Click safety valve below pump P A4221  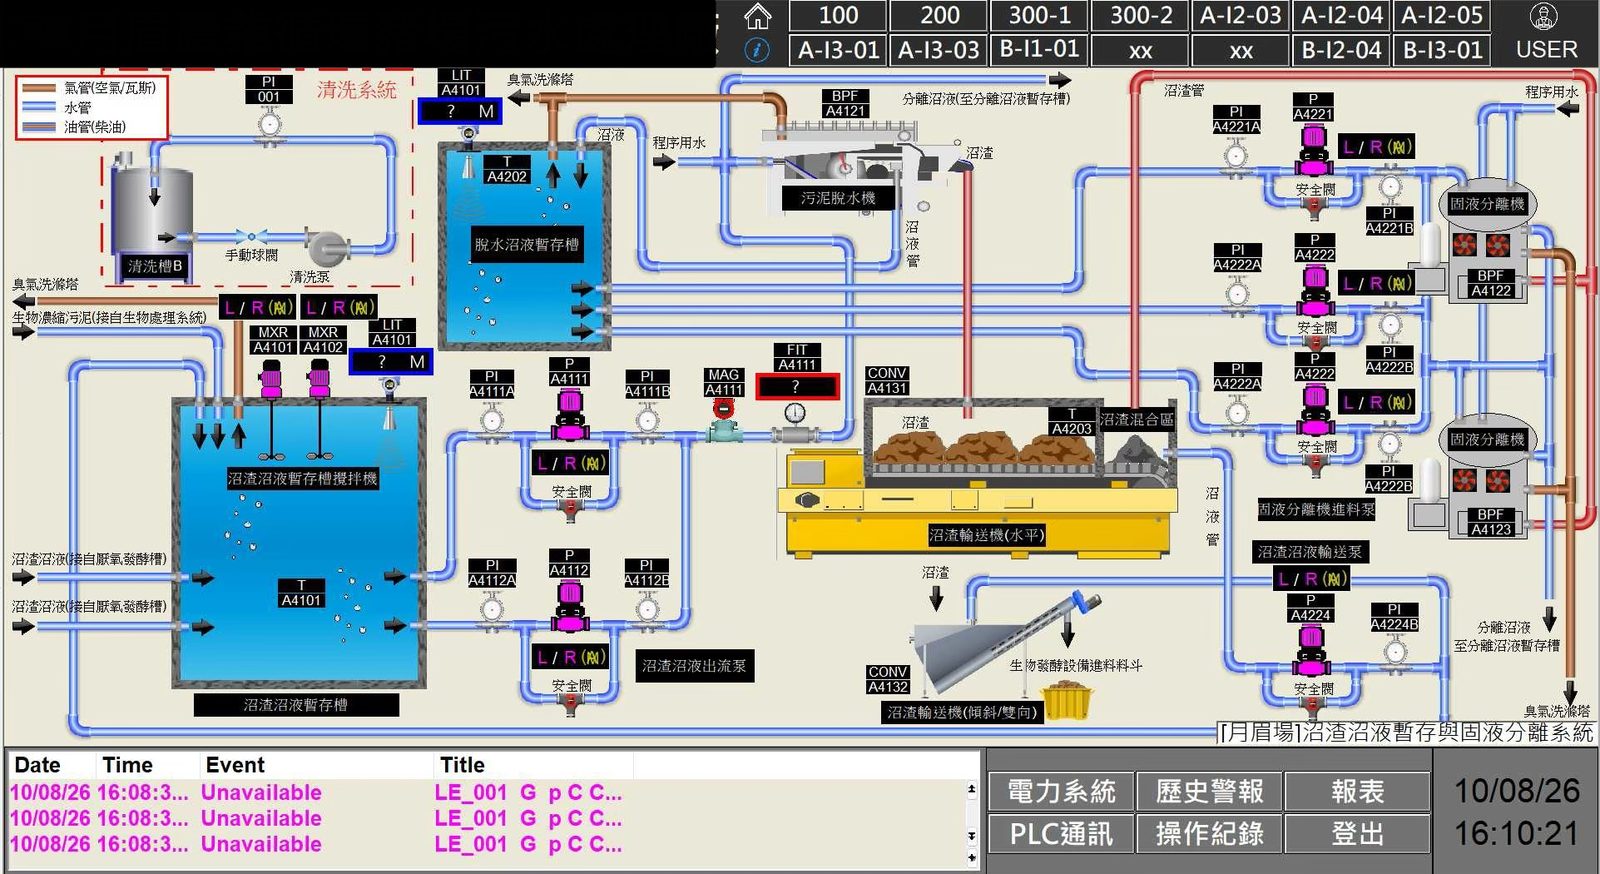[1314, 206]
